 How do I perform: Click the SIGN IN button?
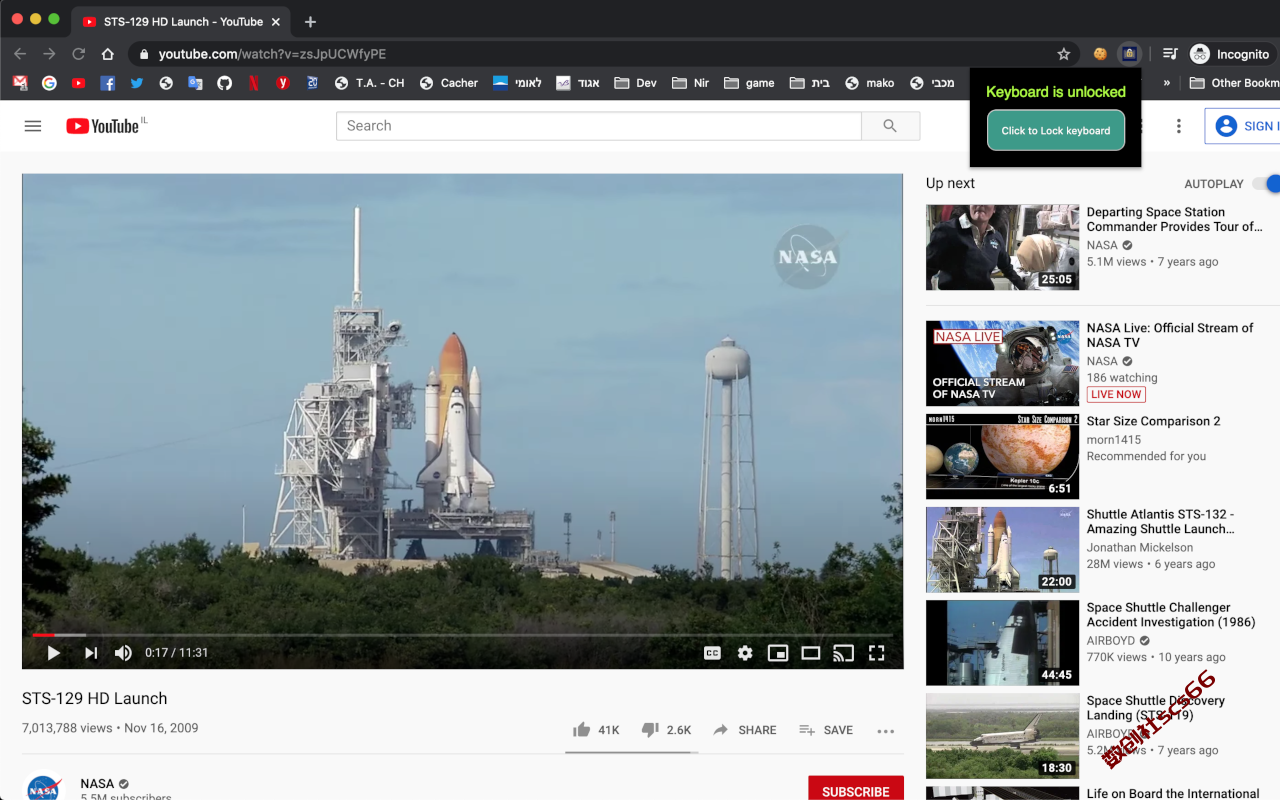1243,126
